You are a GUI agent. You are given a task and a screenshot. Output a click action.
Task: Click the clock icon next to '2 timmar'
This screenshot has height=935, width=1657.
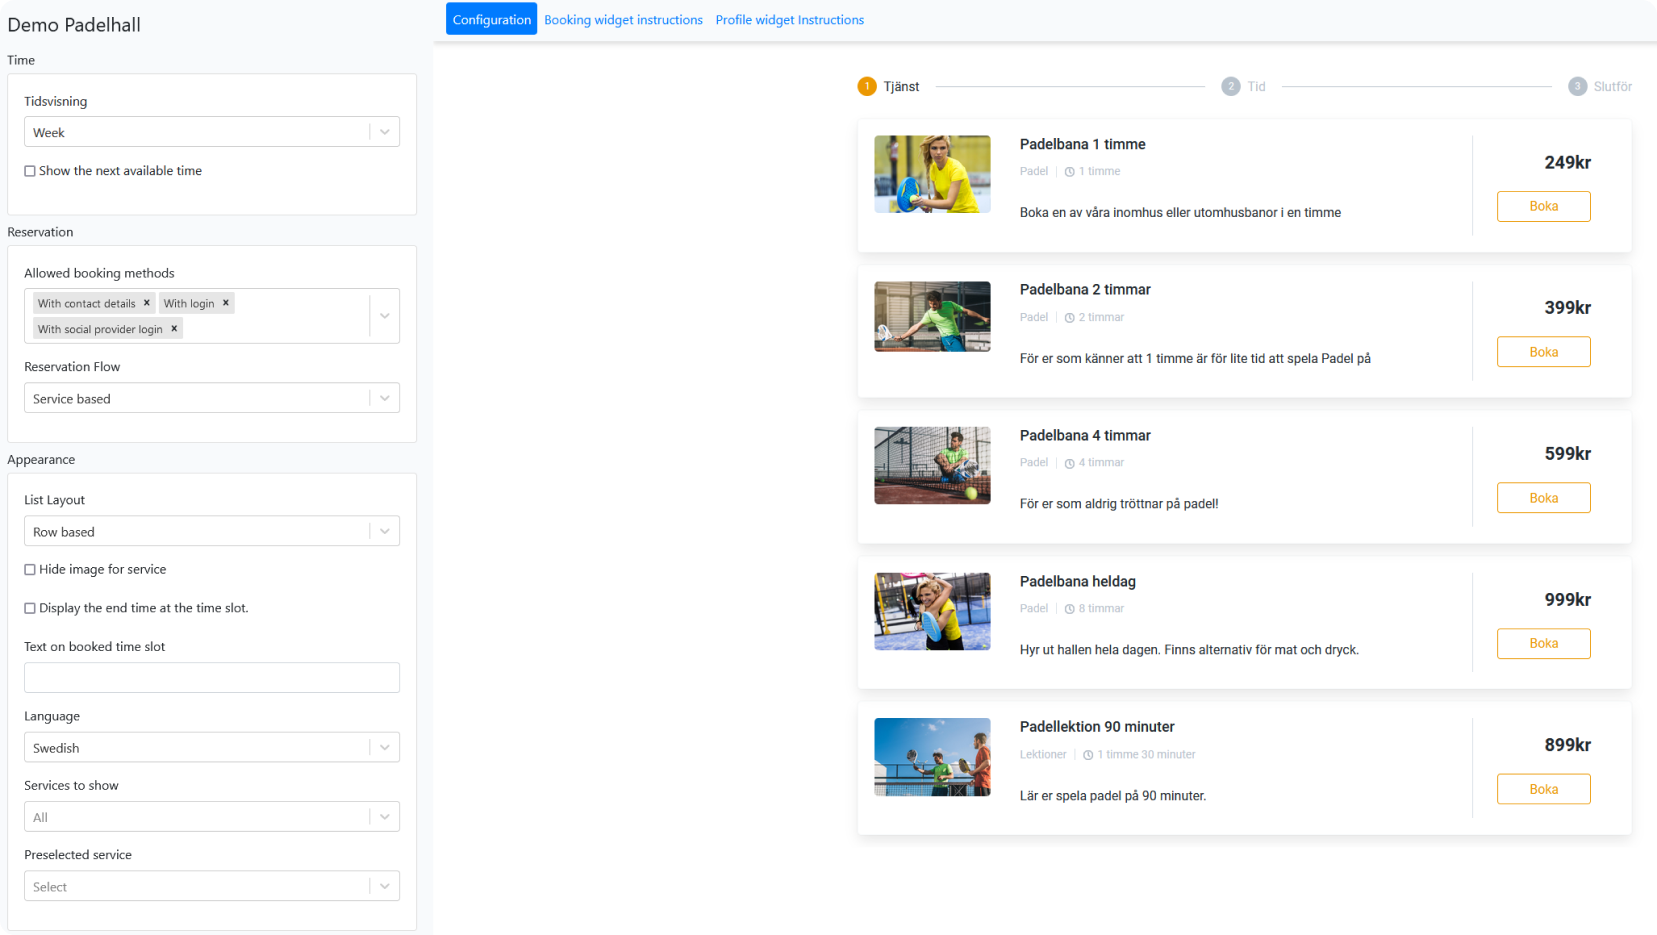tap(1070, 318)
